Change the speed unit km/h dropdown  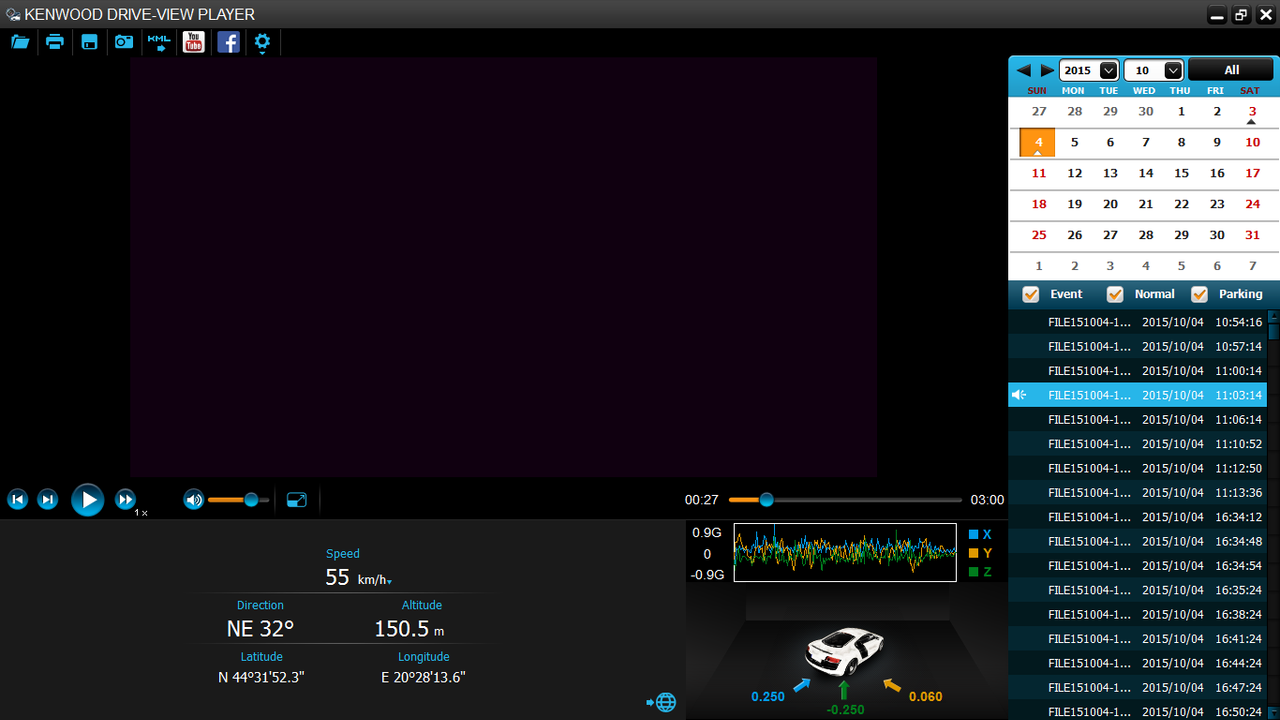tap(375, 580)
